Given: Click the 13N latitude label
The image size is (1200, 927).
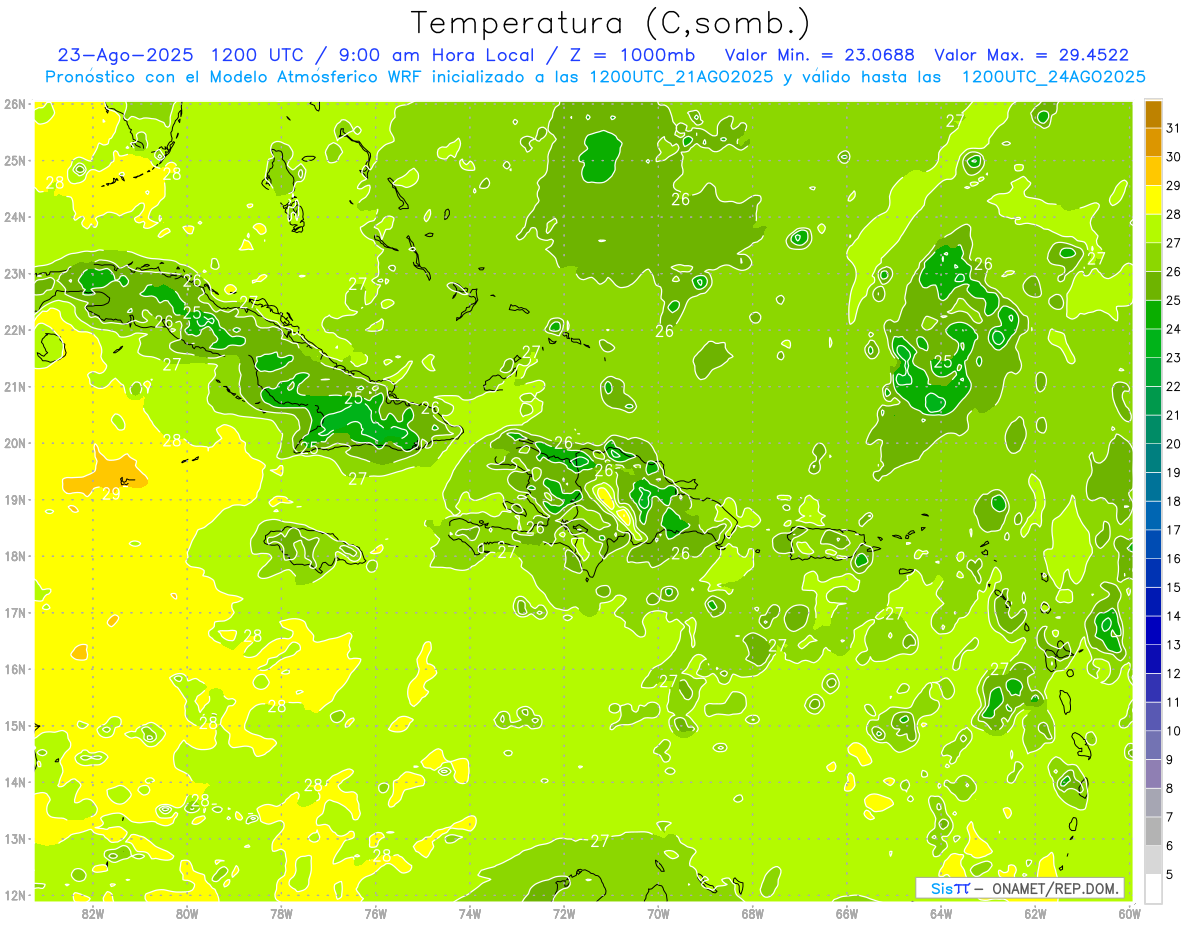Looking at the screenshot, I should (x=14, y=839).
